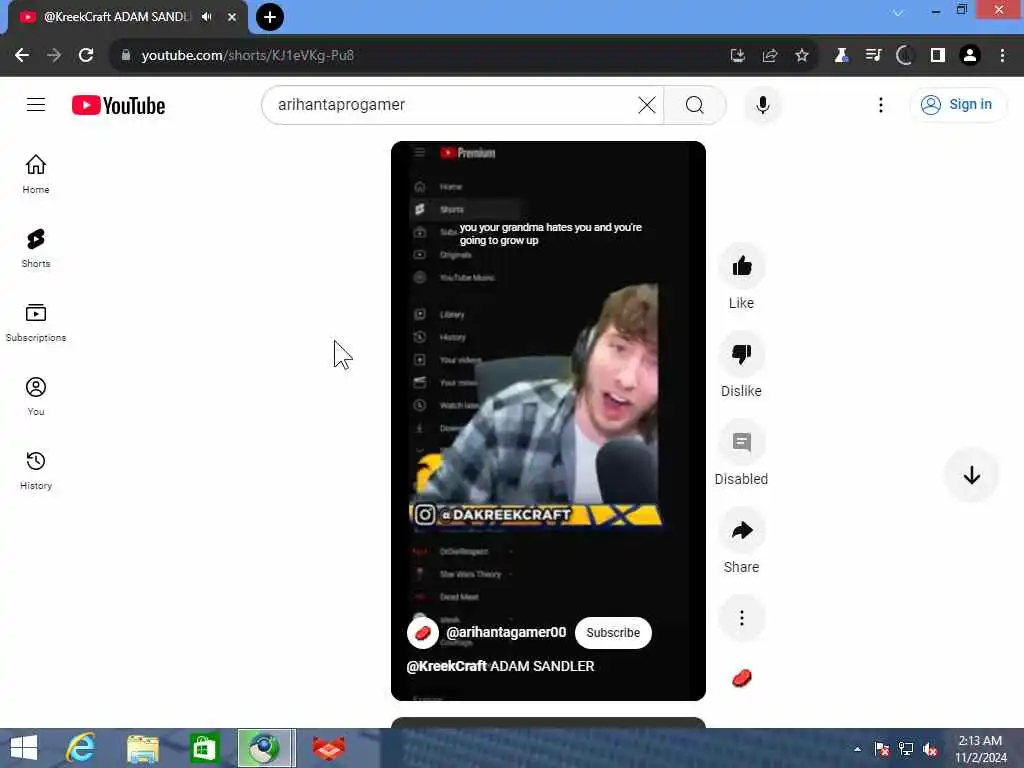Install app via address bar icon
Screen dimensions: 1024x768
click(x=737, y=56)
